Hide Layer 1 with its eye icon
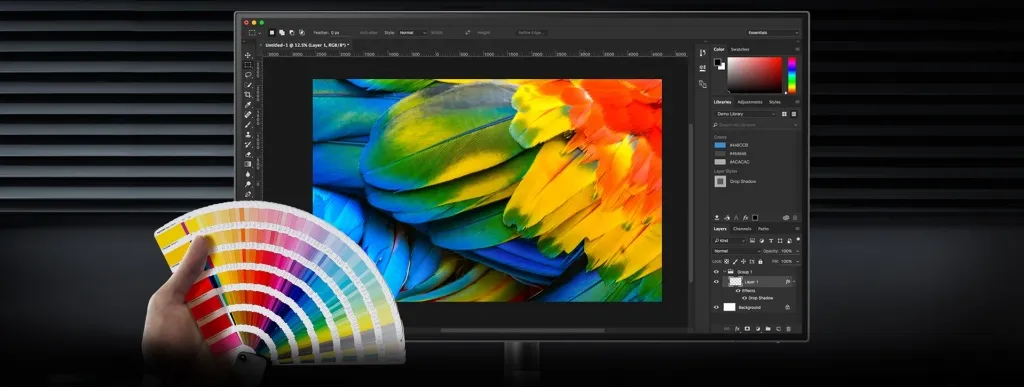This screenshot has width=1024, height=387. coord(716,282)
